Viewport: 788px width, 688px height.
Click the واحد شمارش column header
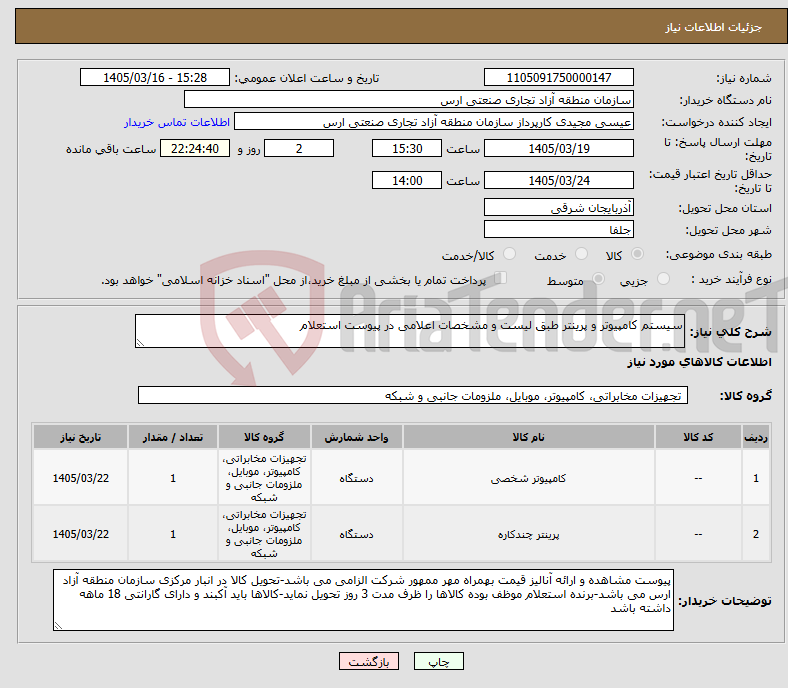(x=356, y=437)
